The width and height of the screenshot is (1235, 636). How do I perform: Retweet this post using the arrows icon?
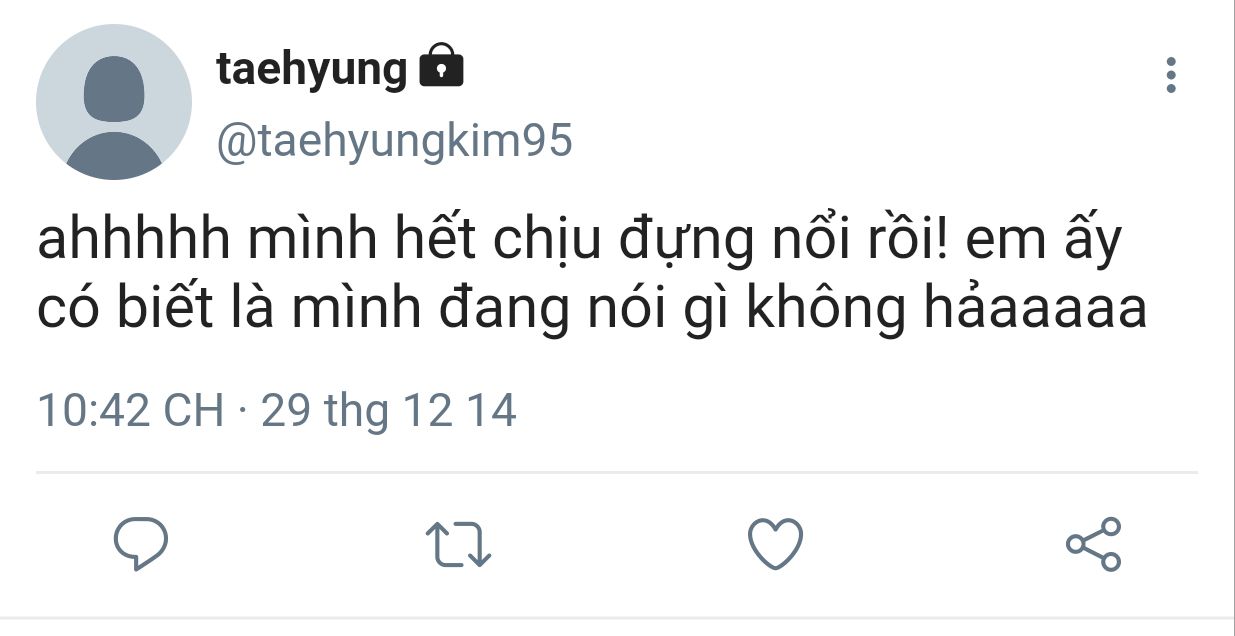coord(458,545)
